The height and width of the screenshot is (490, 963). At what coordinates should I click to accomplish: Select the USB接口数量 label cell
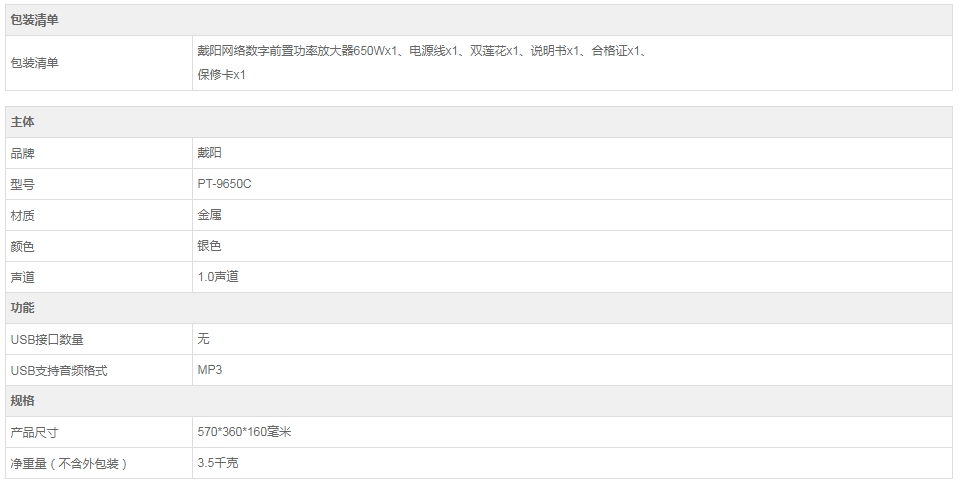(99, 340)
